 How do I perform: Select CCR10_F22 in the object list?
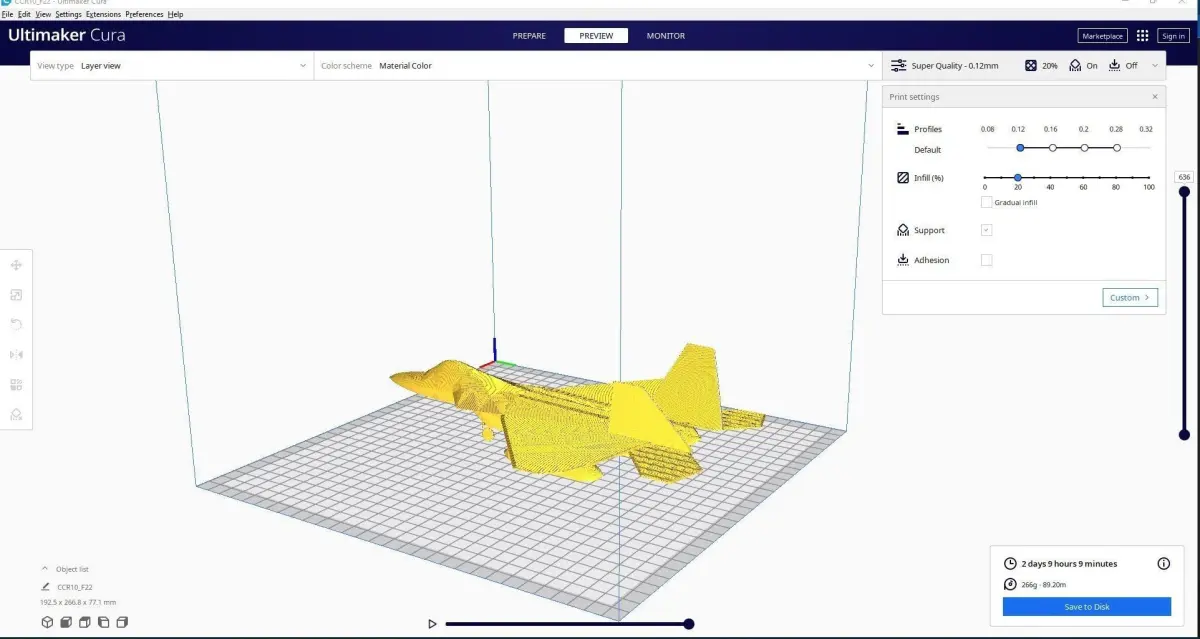tap(75, 587)
